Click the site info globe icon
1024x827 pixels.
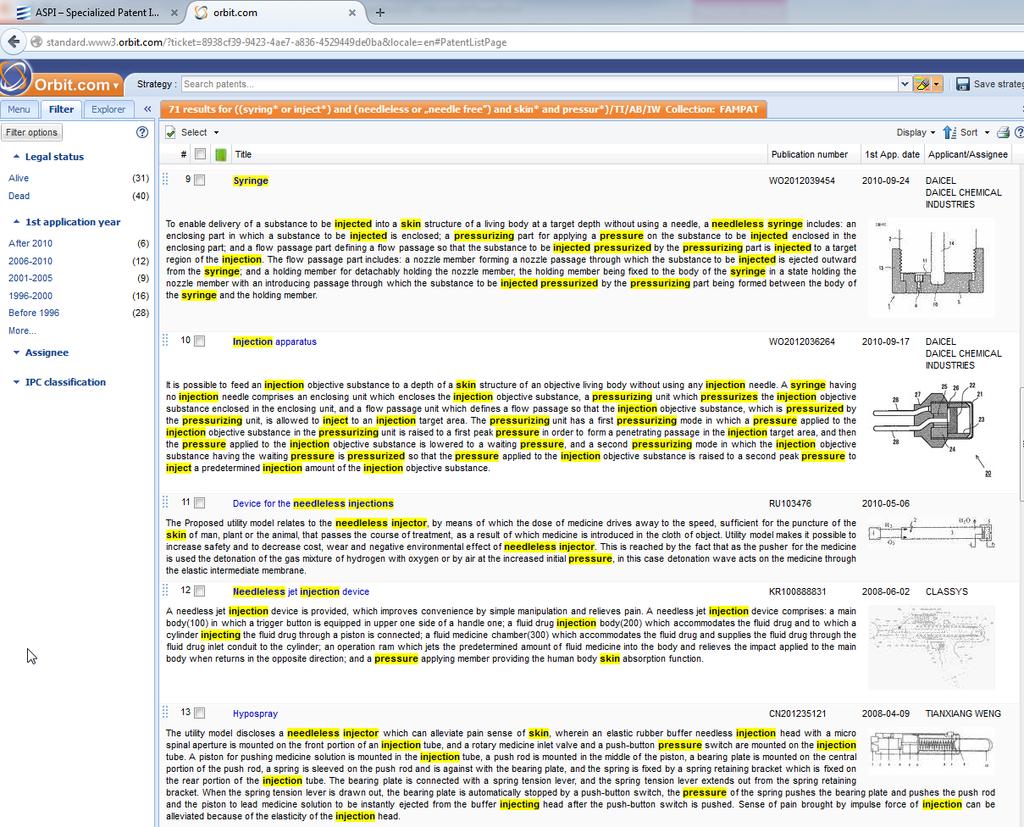point(37,42)
